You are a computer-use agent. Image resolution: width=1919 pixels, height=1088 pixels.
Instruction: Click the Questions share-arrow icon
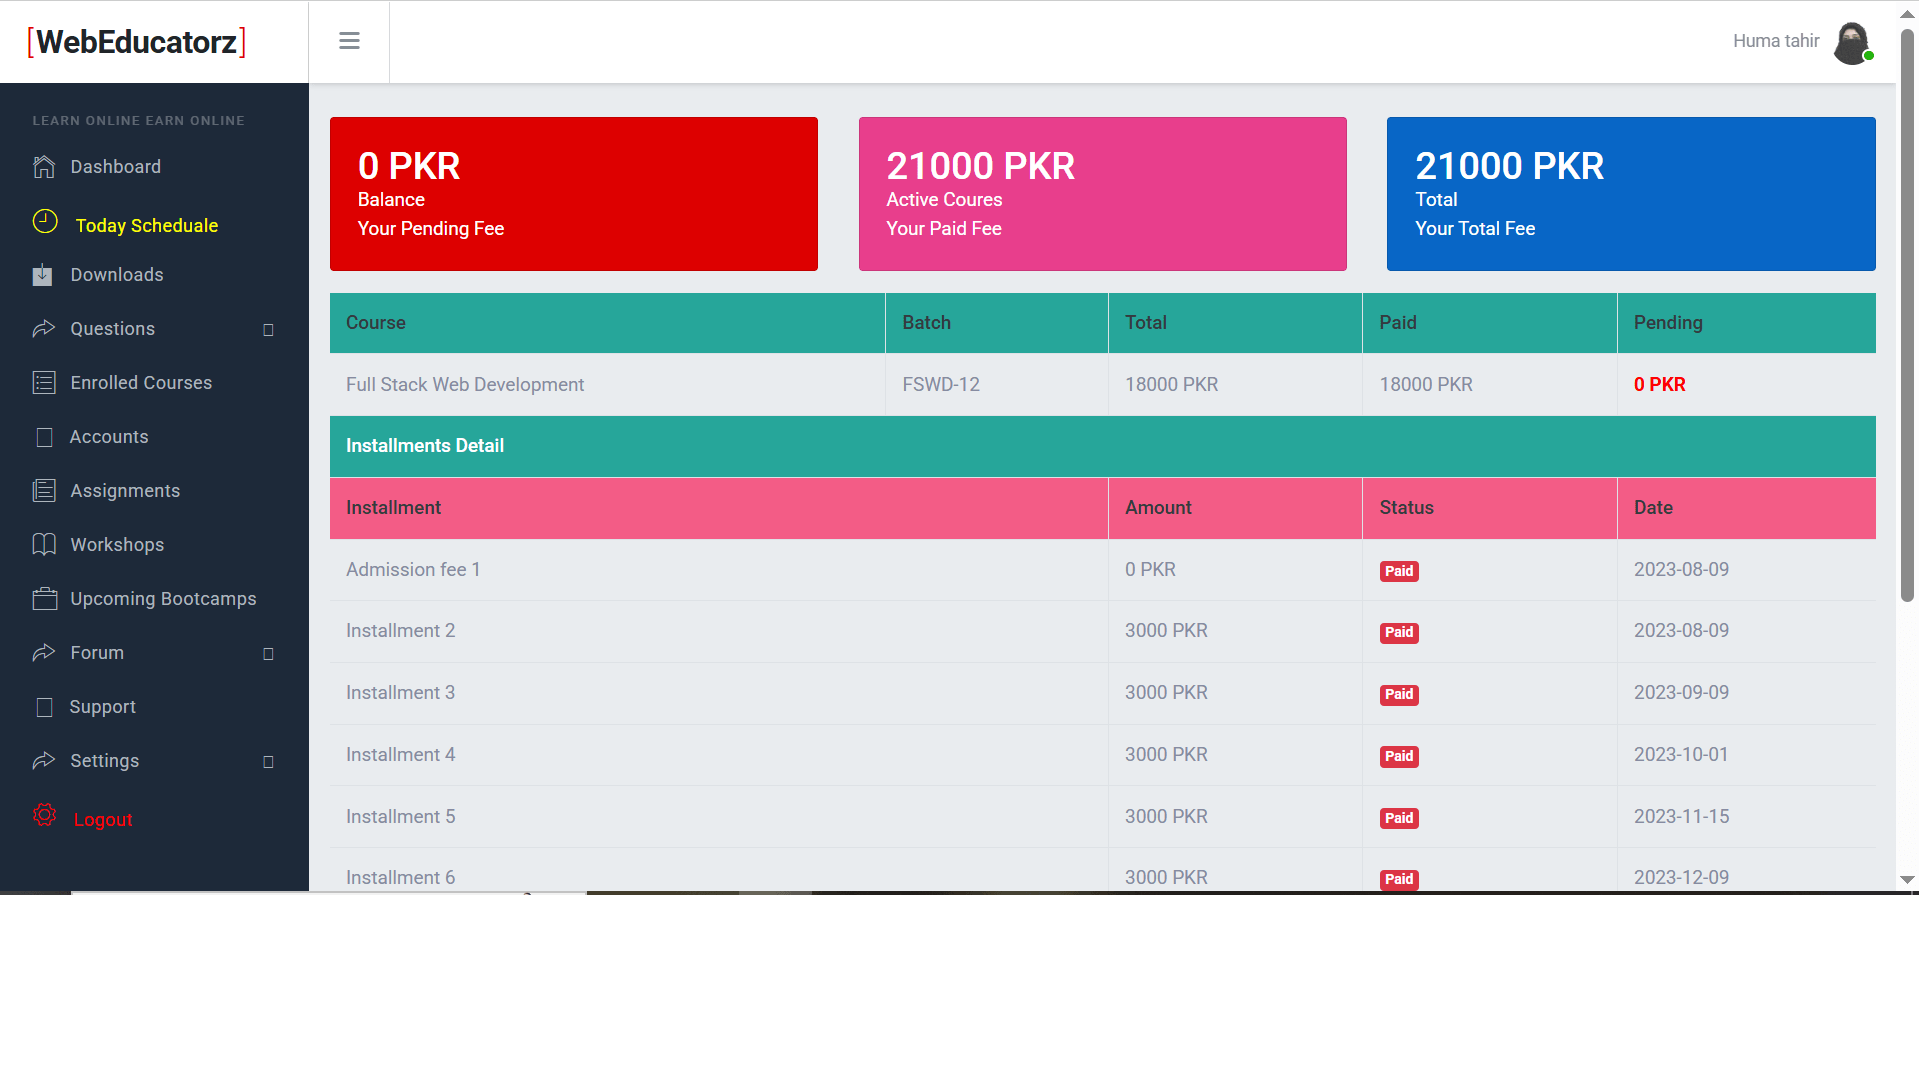(x=44, y=328)
